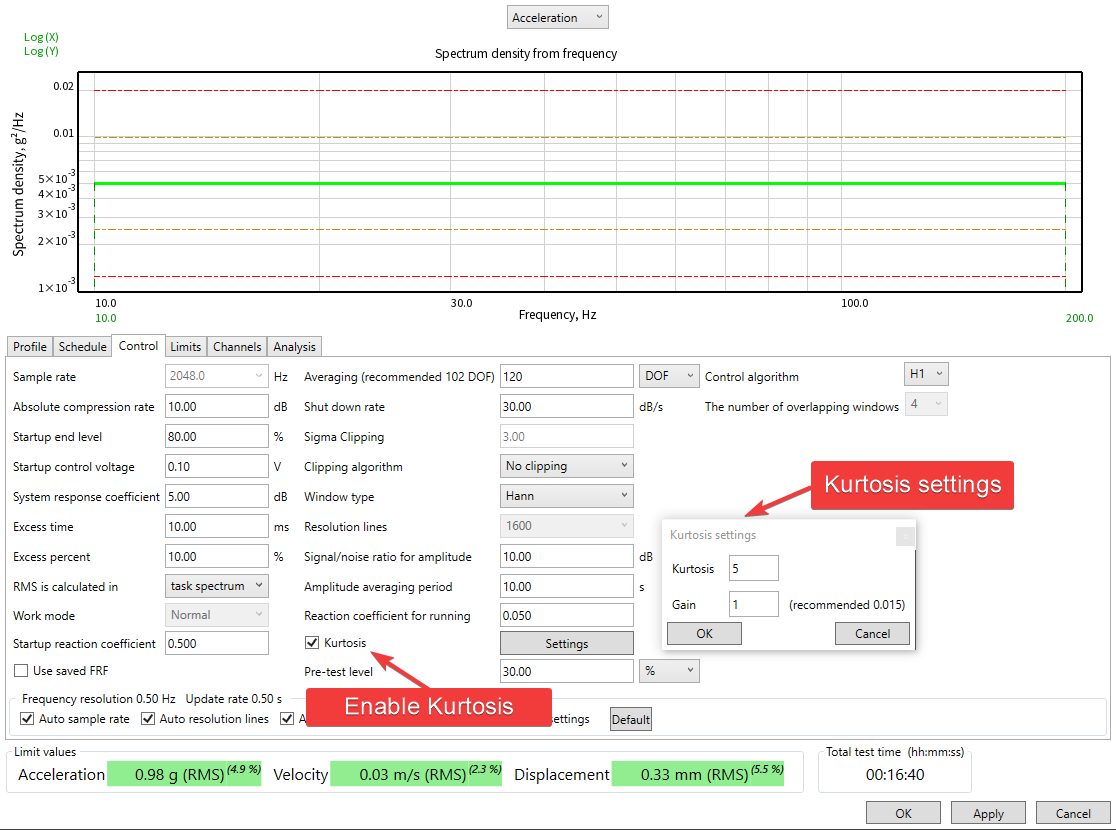Click the Excess percent input field
This screenshot has height=830, width=1116.
tap(216, 557)
